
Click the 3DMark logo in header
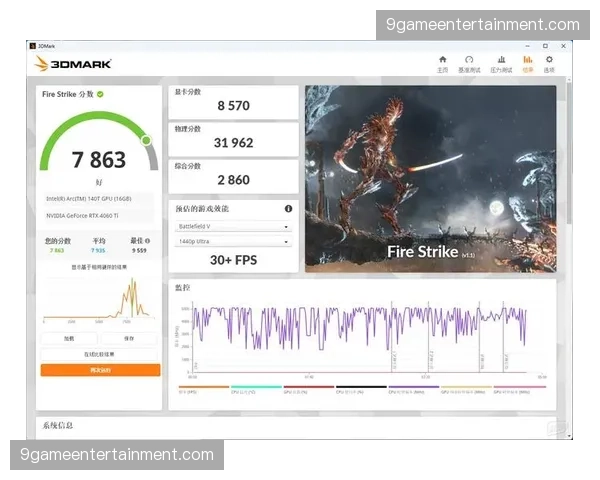[74, 64]
